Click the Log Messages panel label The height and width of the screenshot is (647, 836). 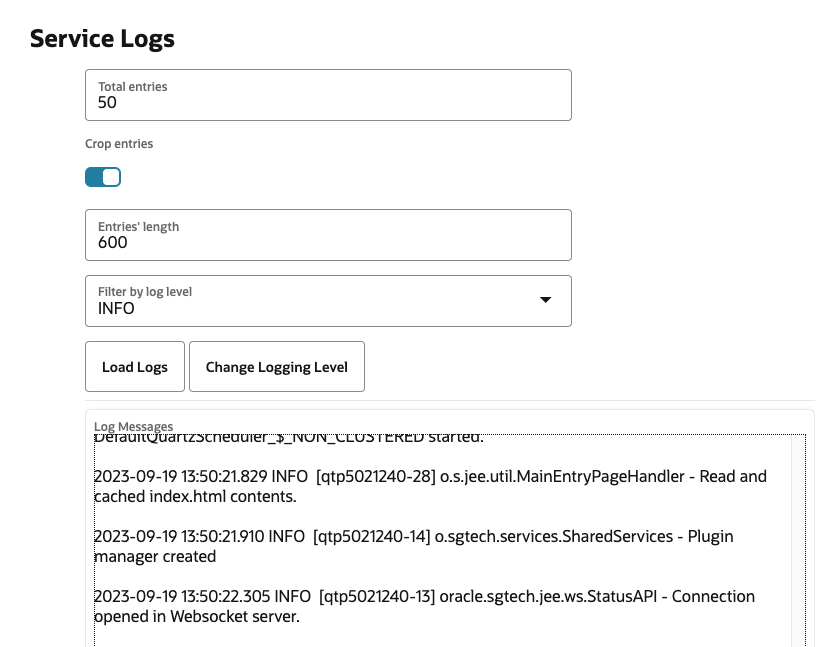[133, 427]
